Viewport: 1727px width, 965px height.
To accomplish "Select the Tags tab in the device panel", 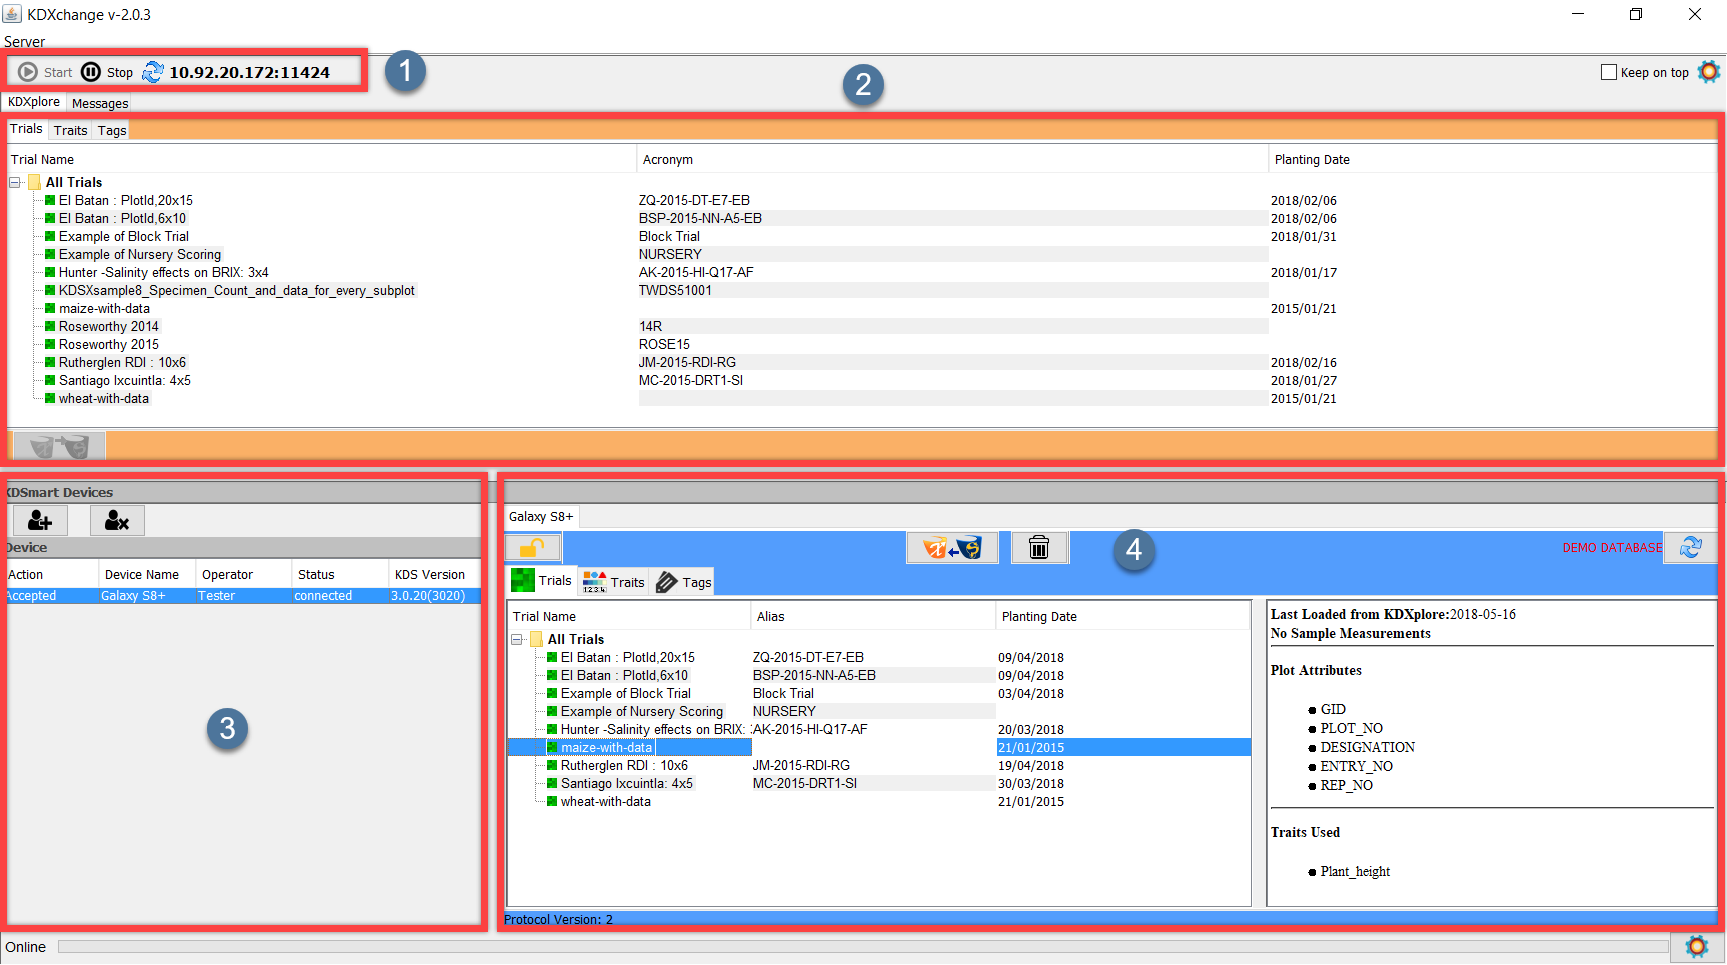I will (685, 582).
